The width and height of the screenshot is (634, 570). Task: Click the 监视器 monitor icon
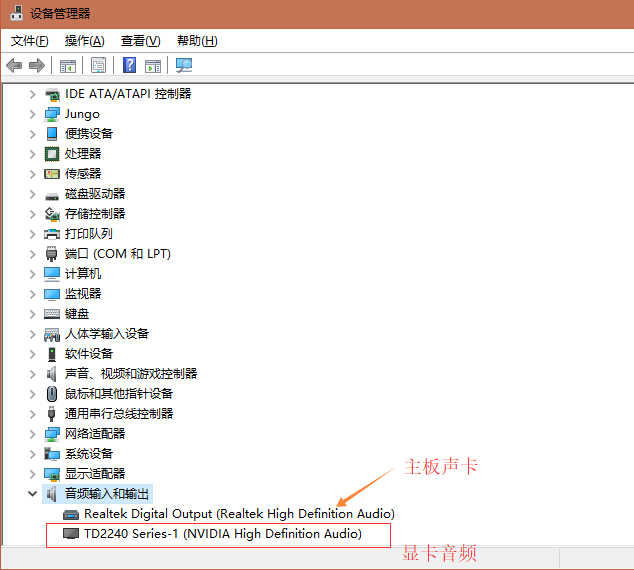pos(52,294)
